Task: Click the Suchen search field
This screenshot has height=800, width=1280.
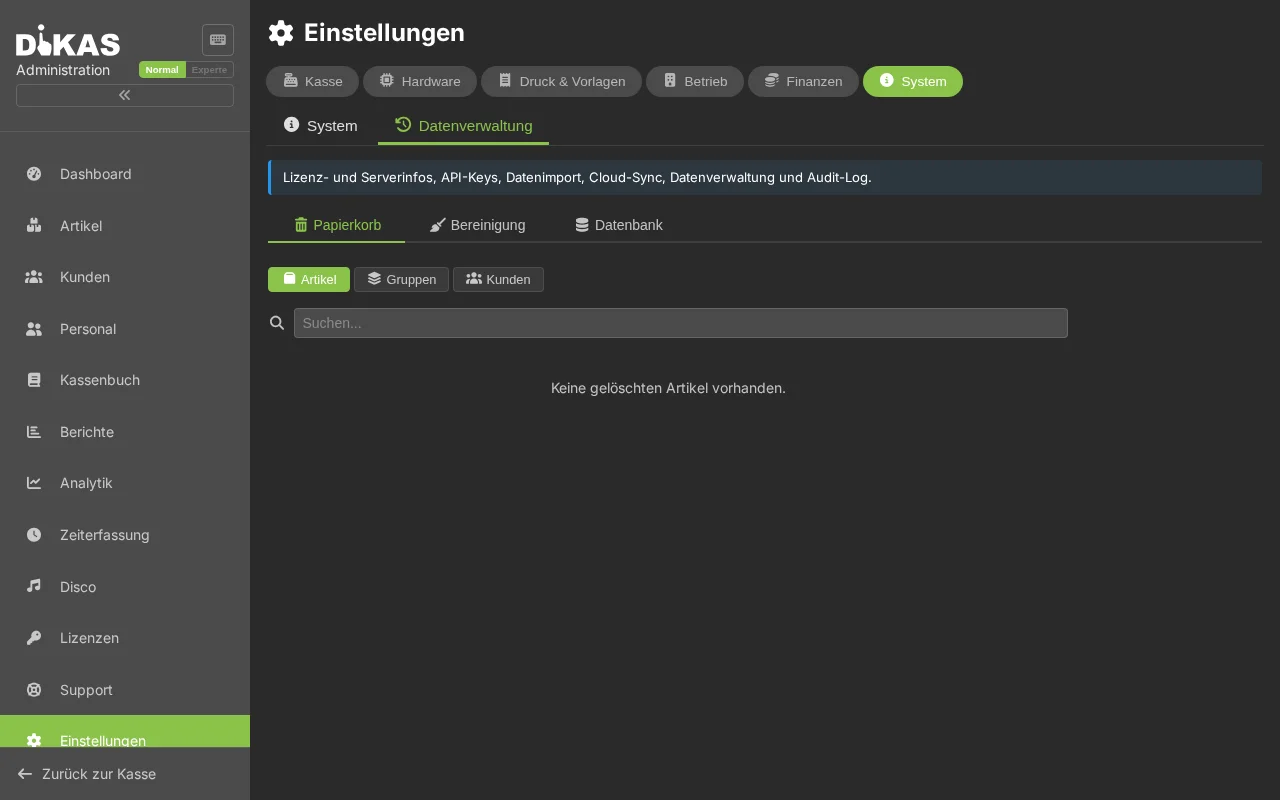Action: coord(681,323)
